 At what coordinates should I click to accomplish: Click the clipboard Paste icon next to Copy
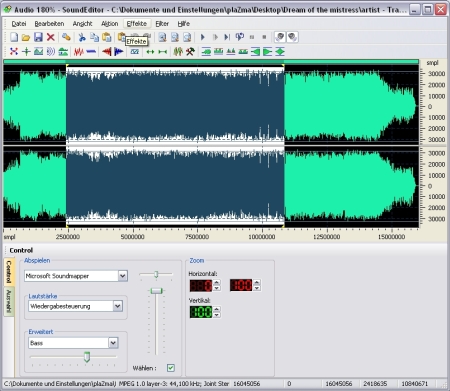107,37
